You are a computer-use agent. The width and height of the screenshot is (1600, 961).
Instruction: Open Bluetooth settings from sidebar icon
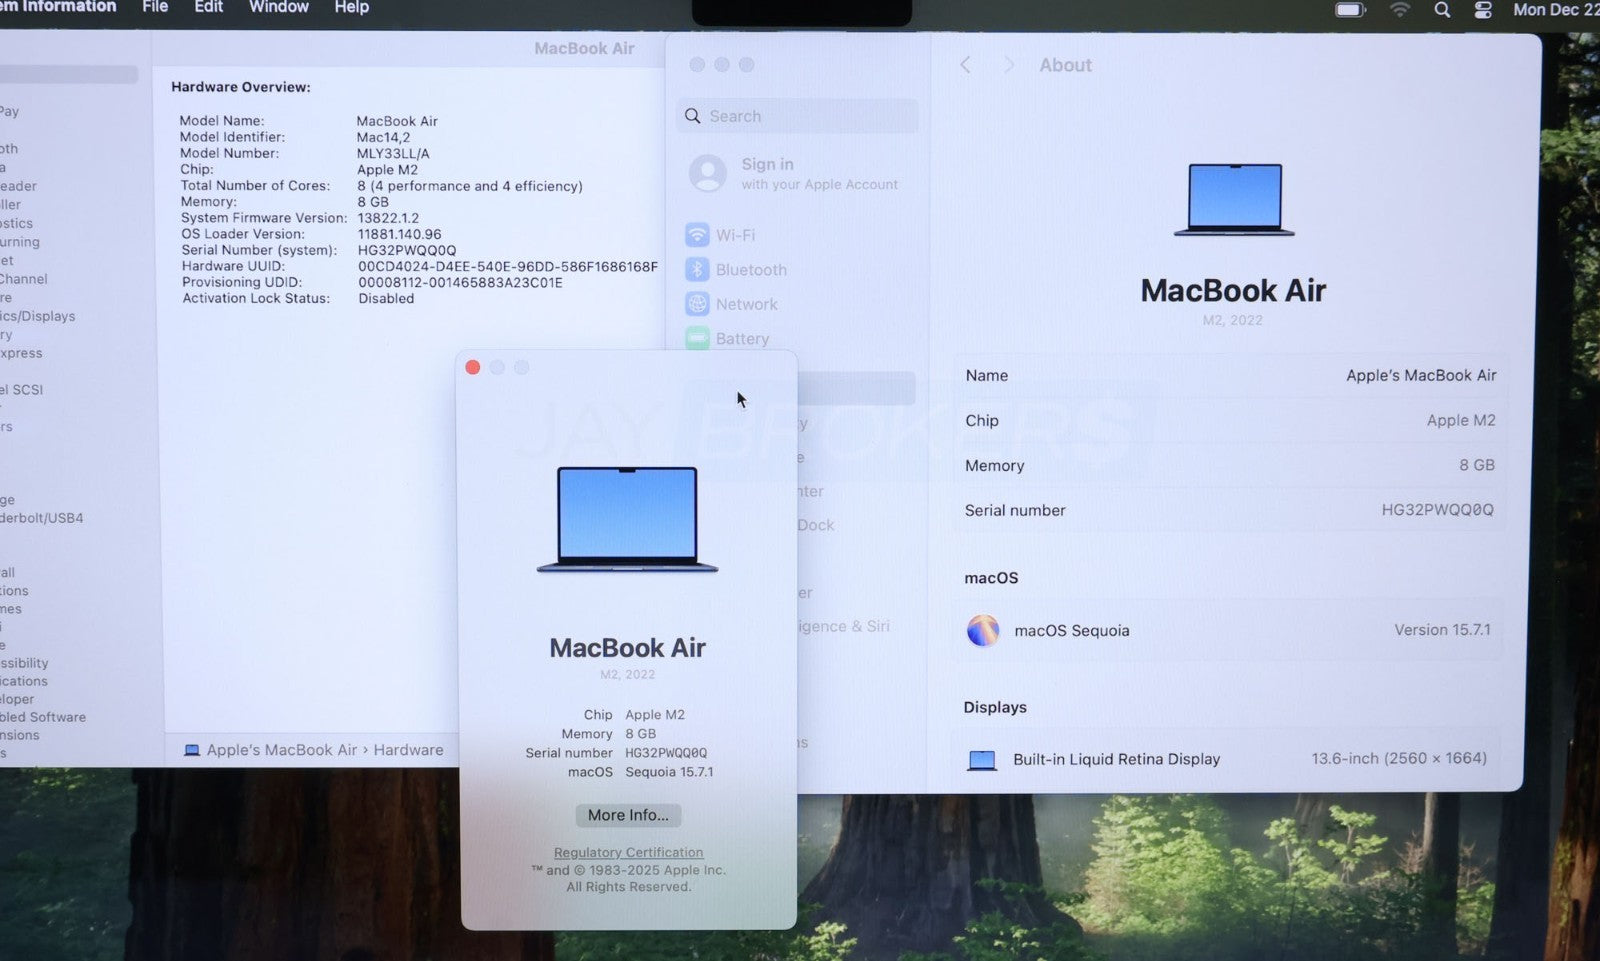click(697, 270)
